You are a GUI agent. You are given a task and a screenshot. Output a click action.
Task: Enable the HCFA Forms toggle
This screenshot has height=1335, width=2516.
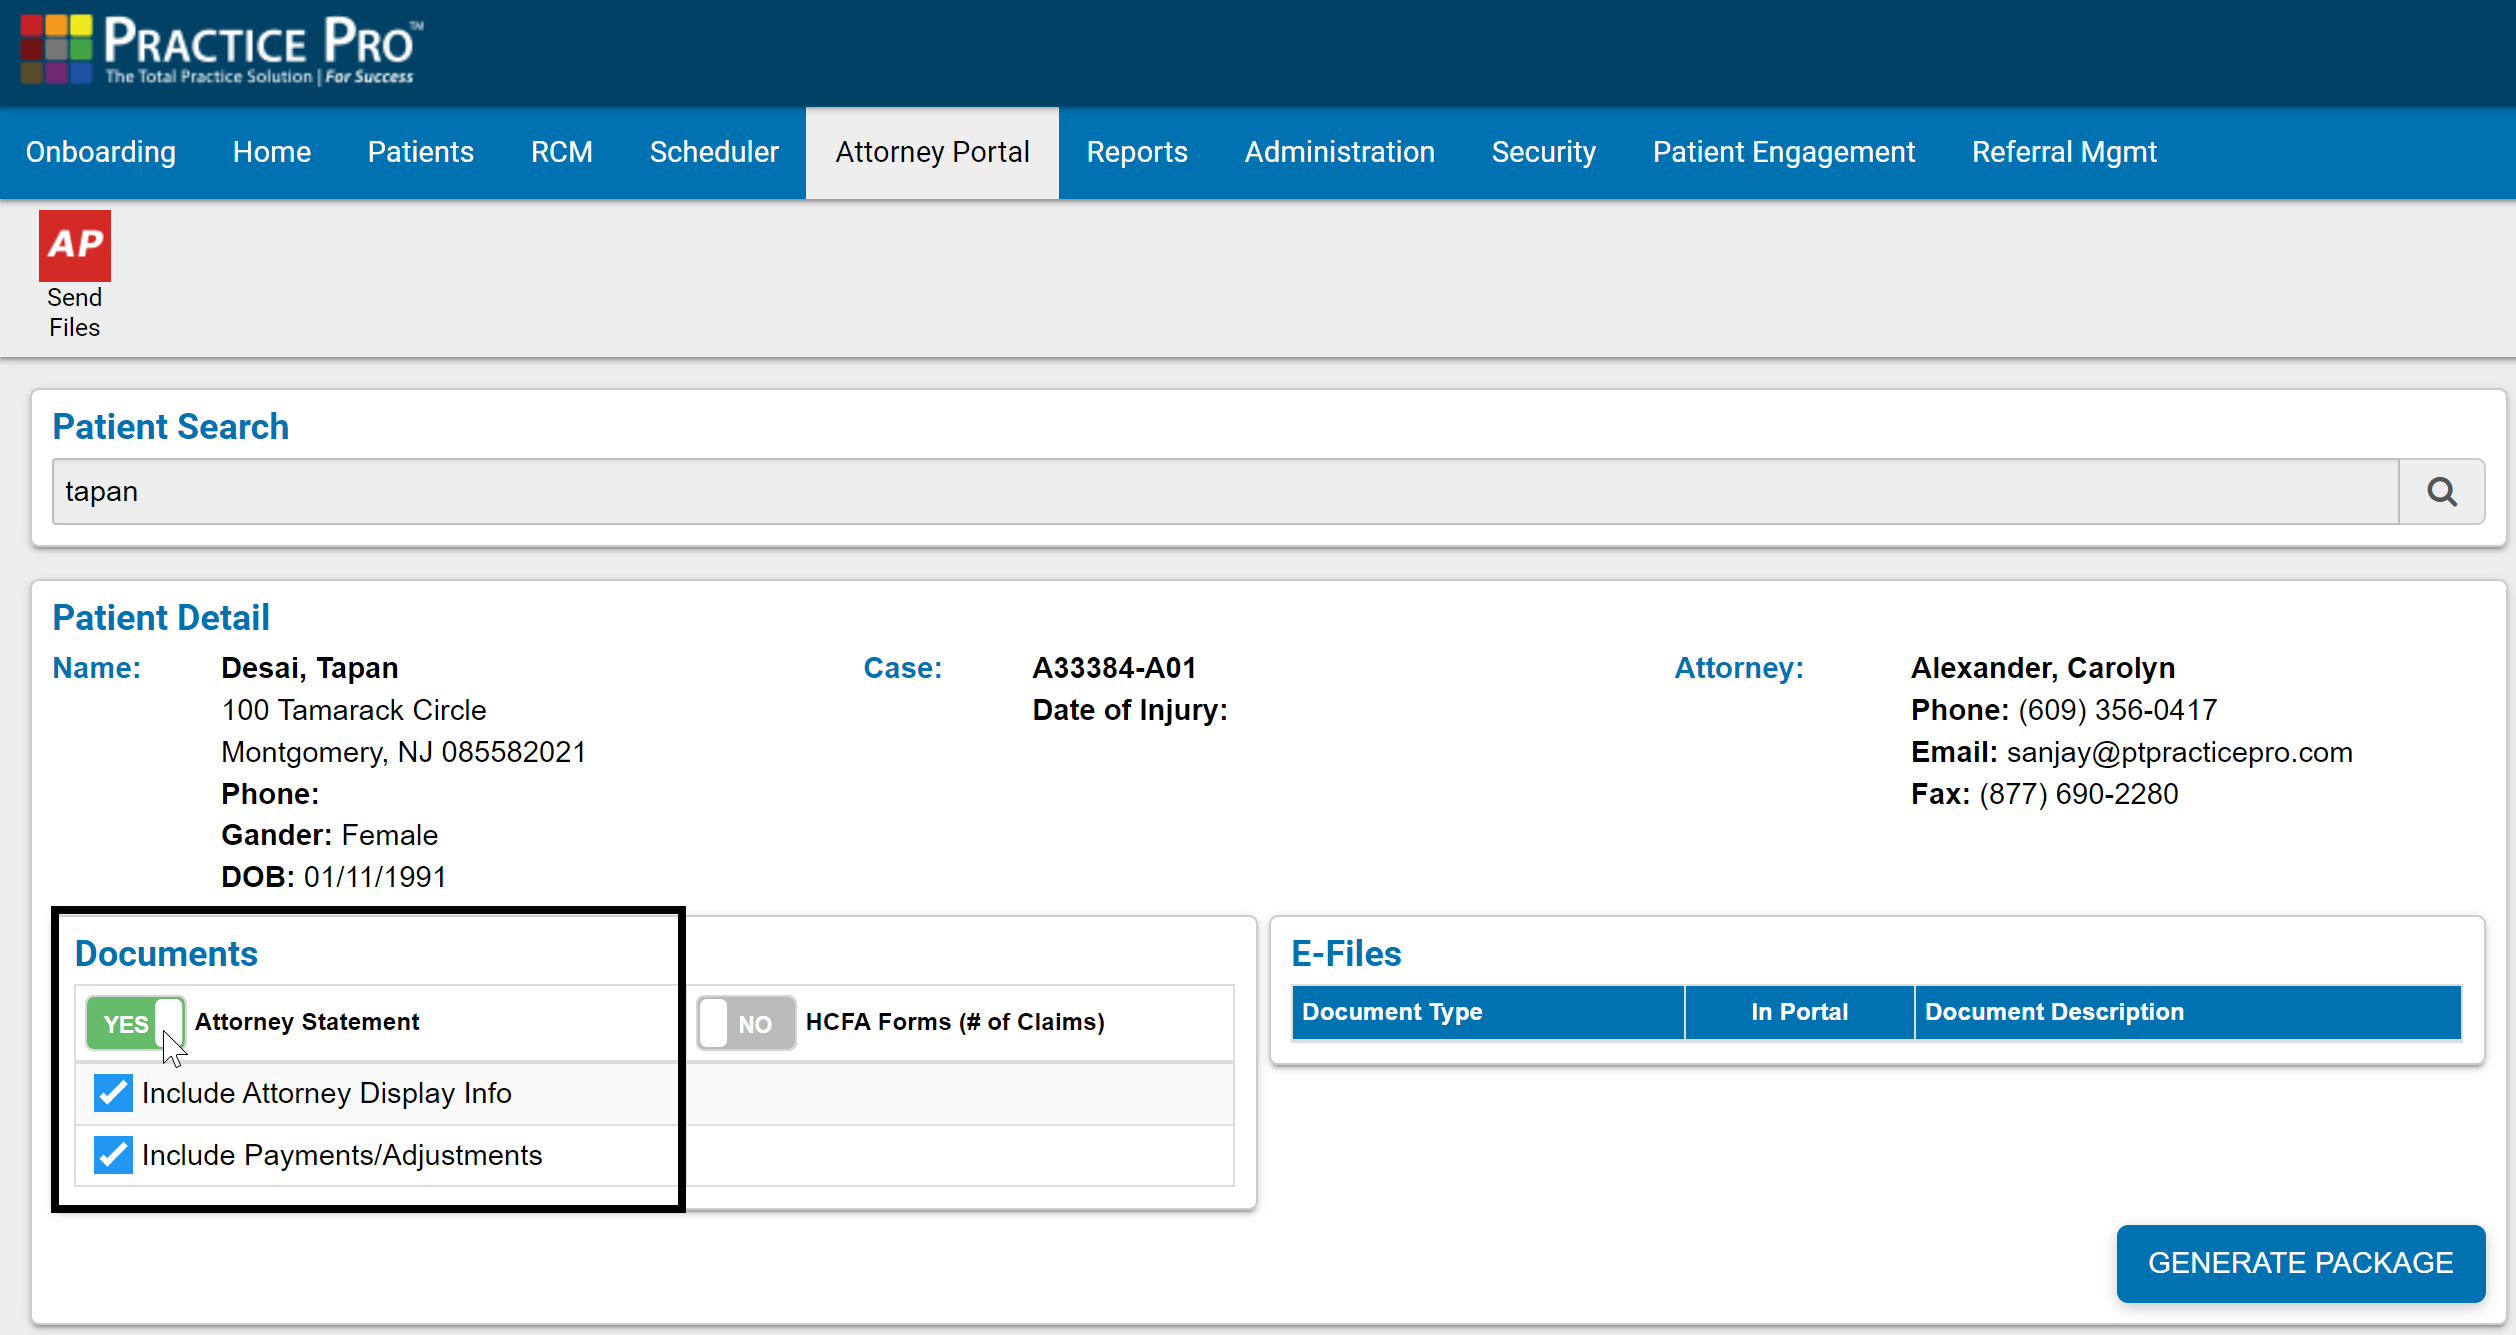[745, 1022]
